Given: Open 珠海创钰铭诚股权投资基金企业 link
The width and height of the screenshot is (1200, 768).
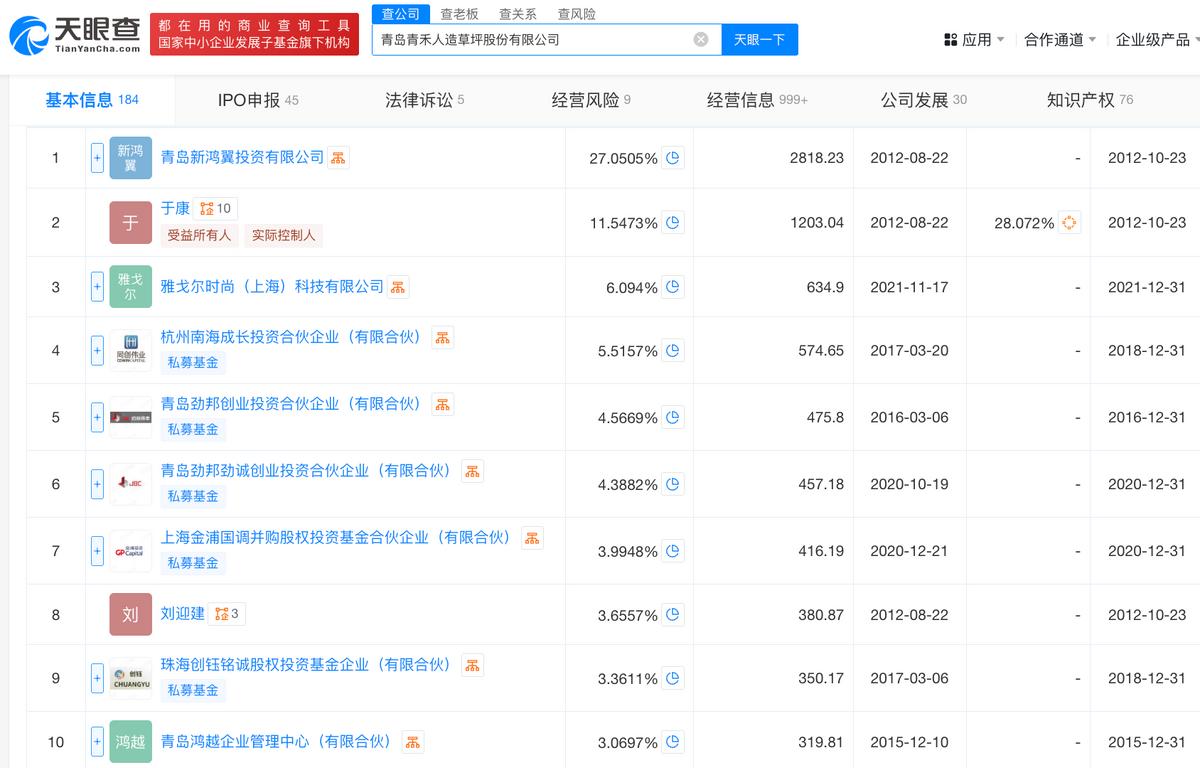Looking at the screenshot, I should (x=308, y=665).
